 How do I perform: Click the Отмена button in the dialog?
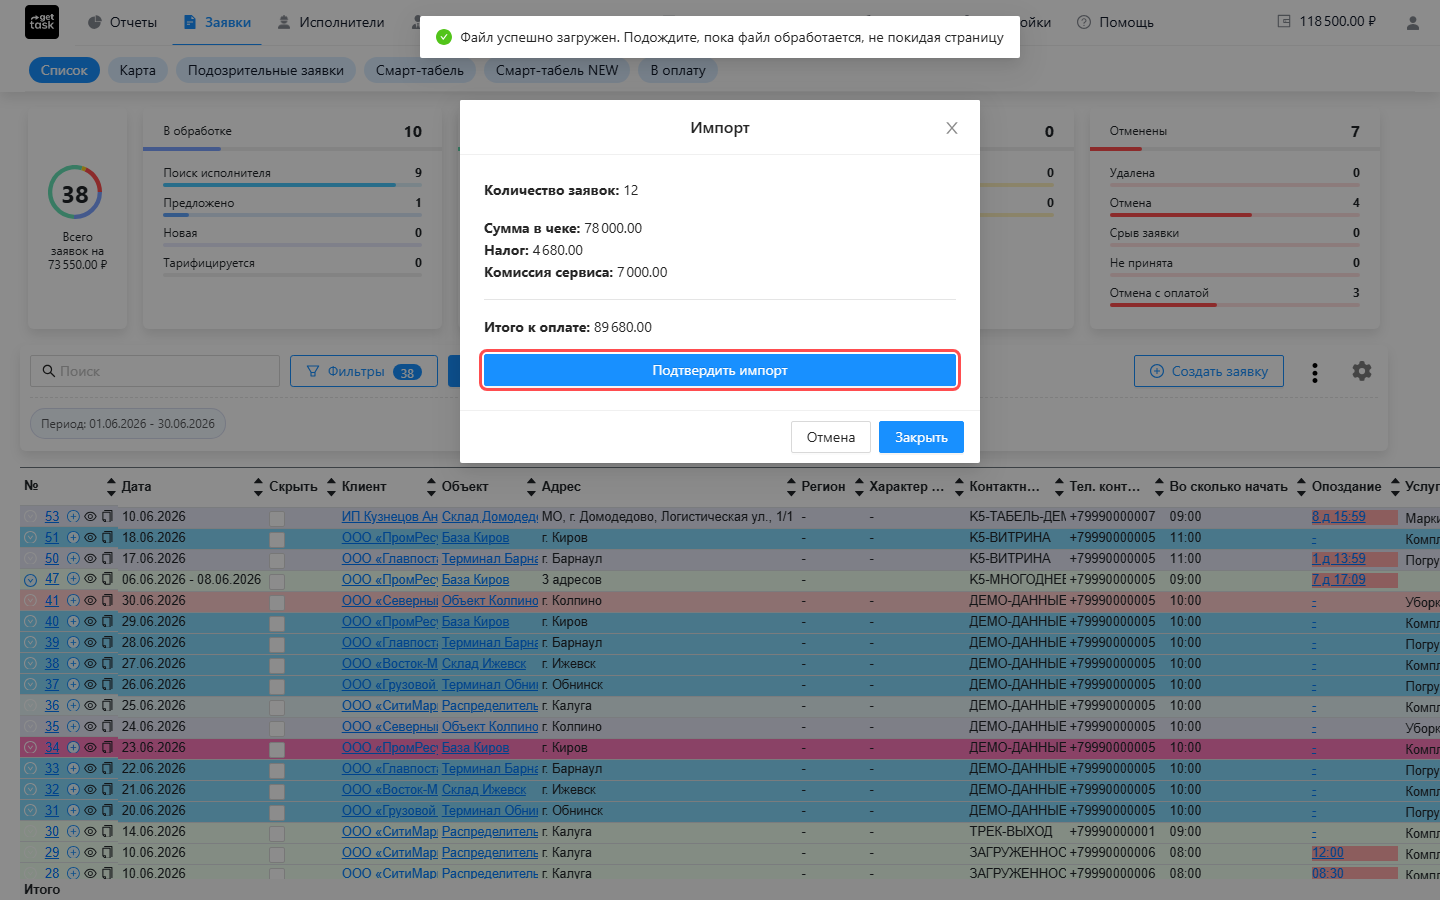831,437
